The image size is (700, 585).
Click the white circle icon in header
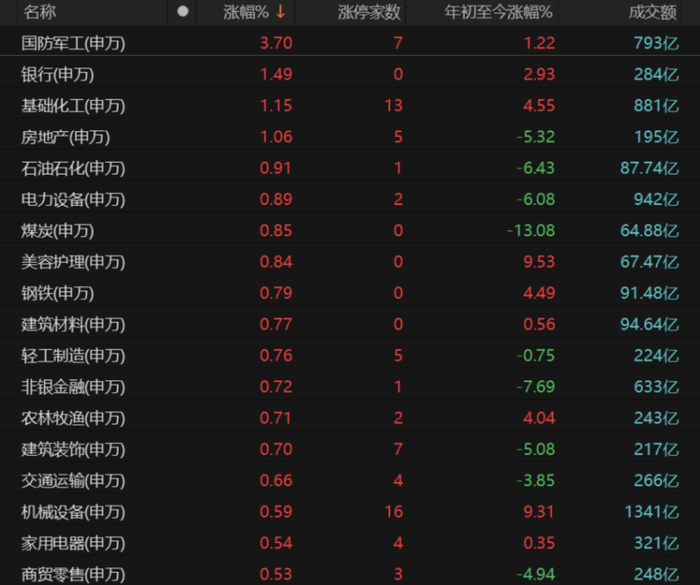pos(183,12)
